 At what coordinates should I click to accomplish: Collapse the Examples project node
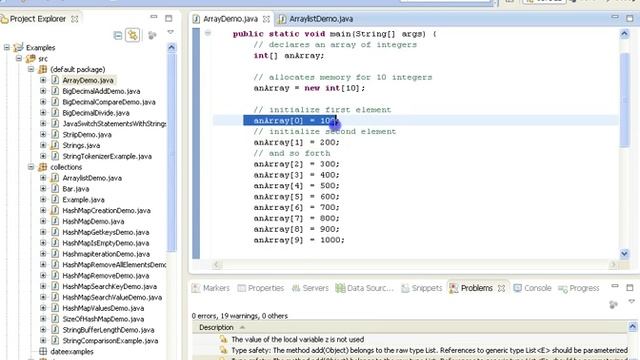tap(7, 47)
